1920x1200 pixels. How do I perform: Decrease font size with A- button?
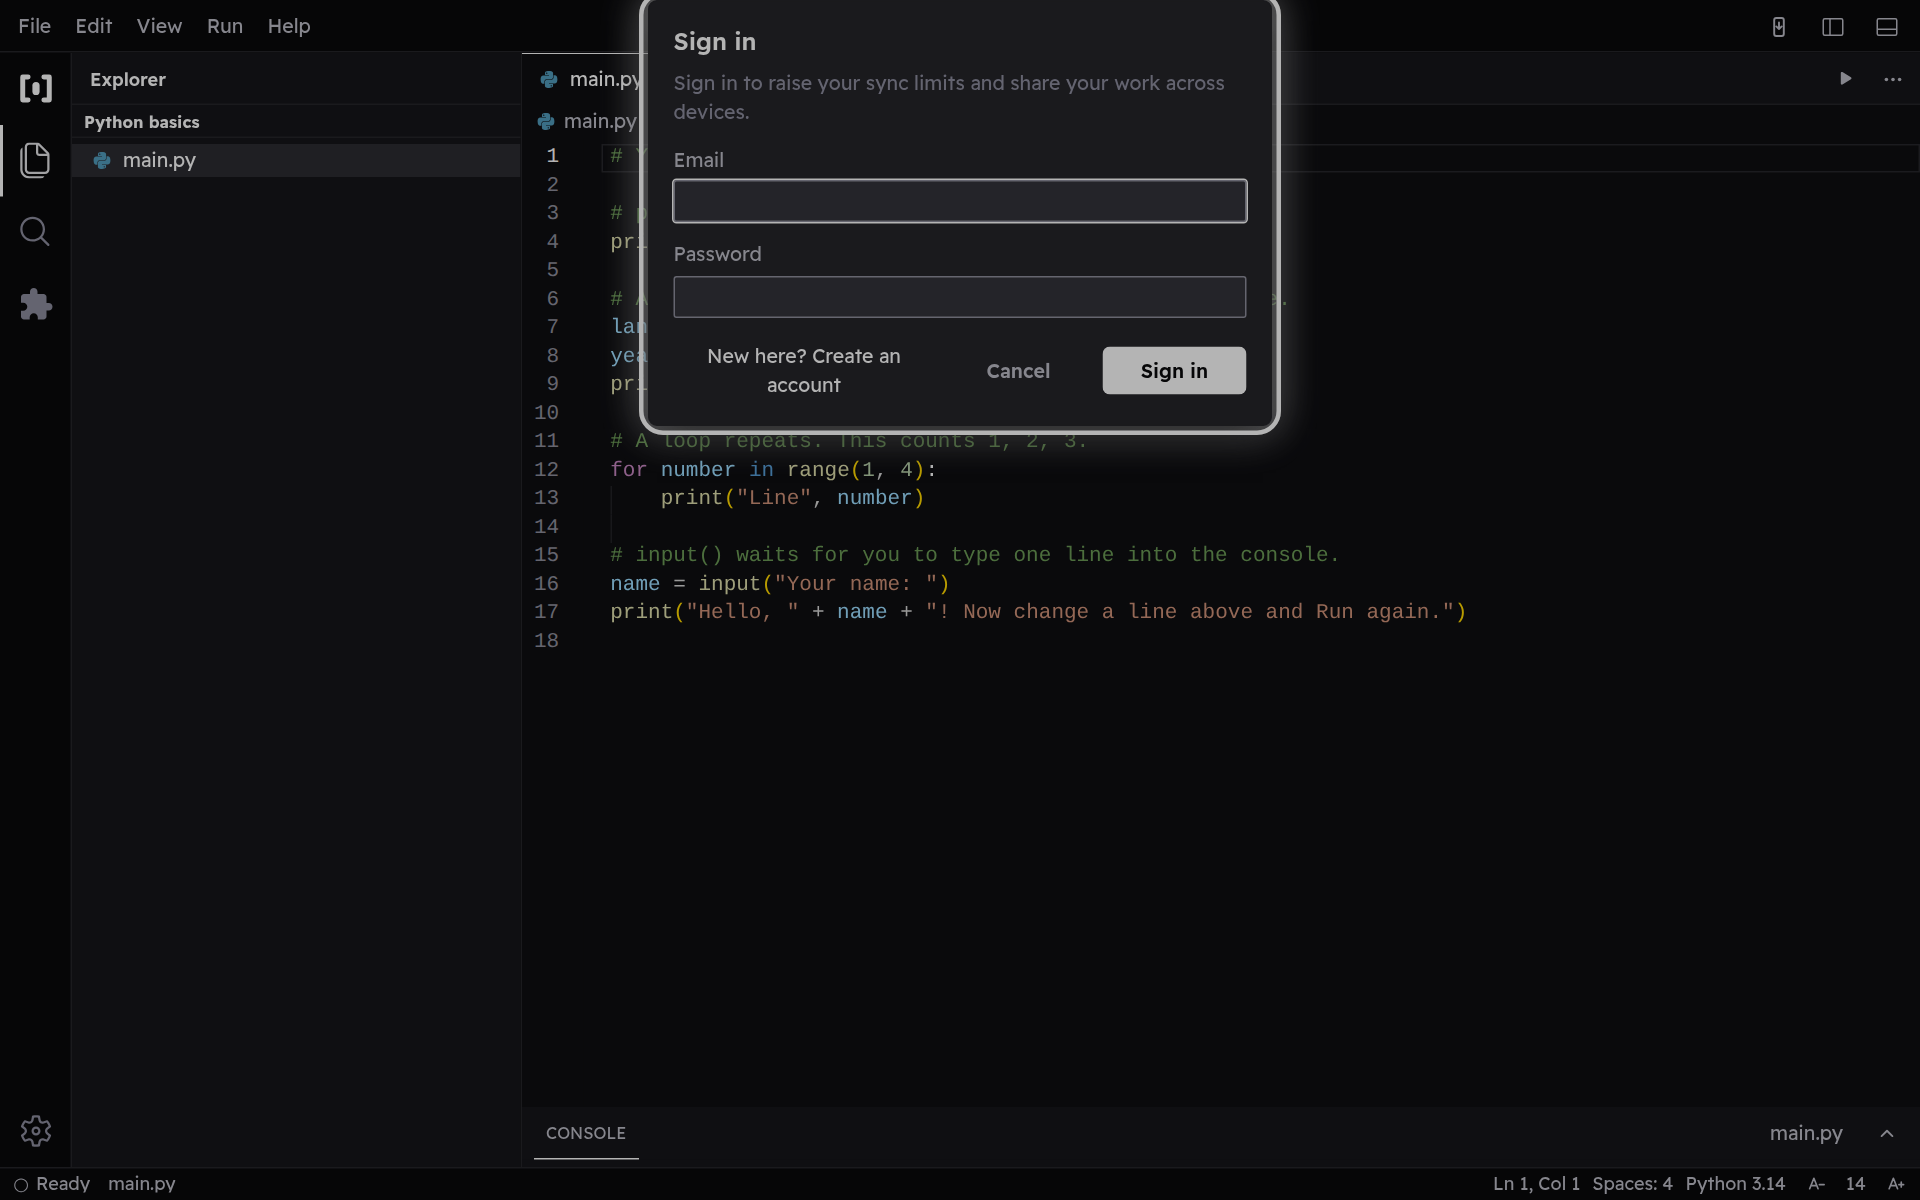1817,1184
